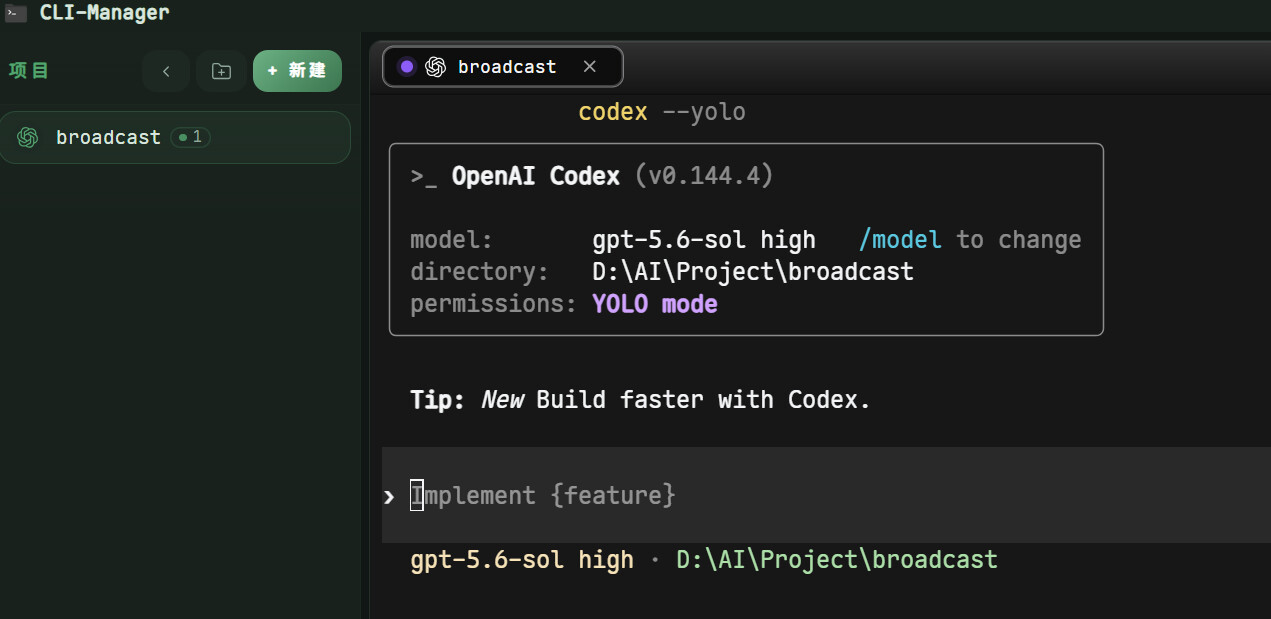
Task: Click the YOLO mode permissions text
Action: 655,304
